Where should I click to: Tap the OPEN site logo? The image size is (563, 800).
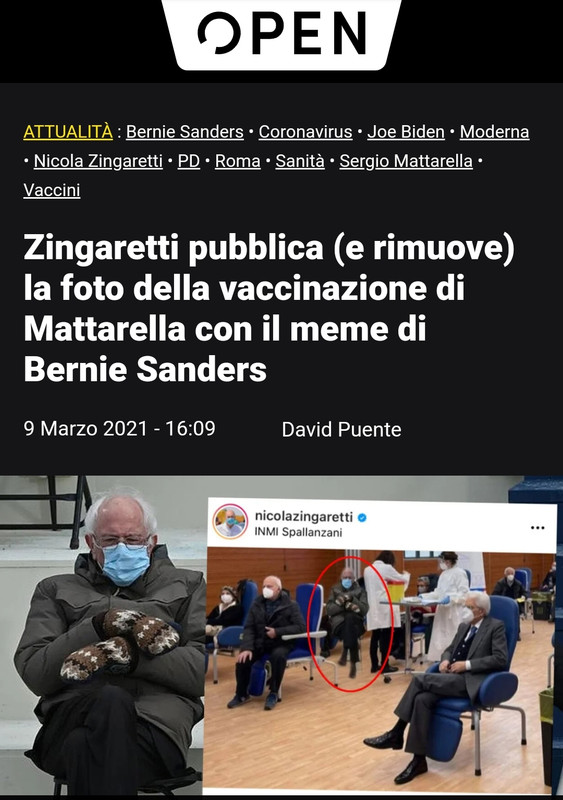click(x=282, y=33)
